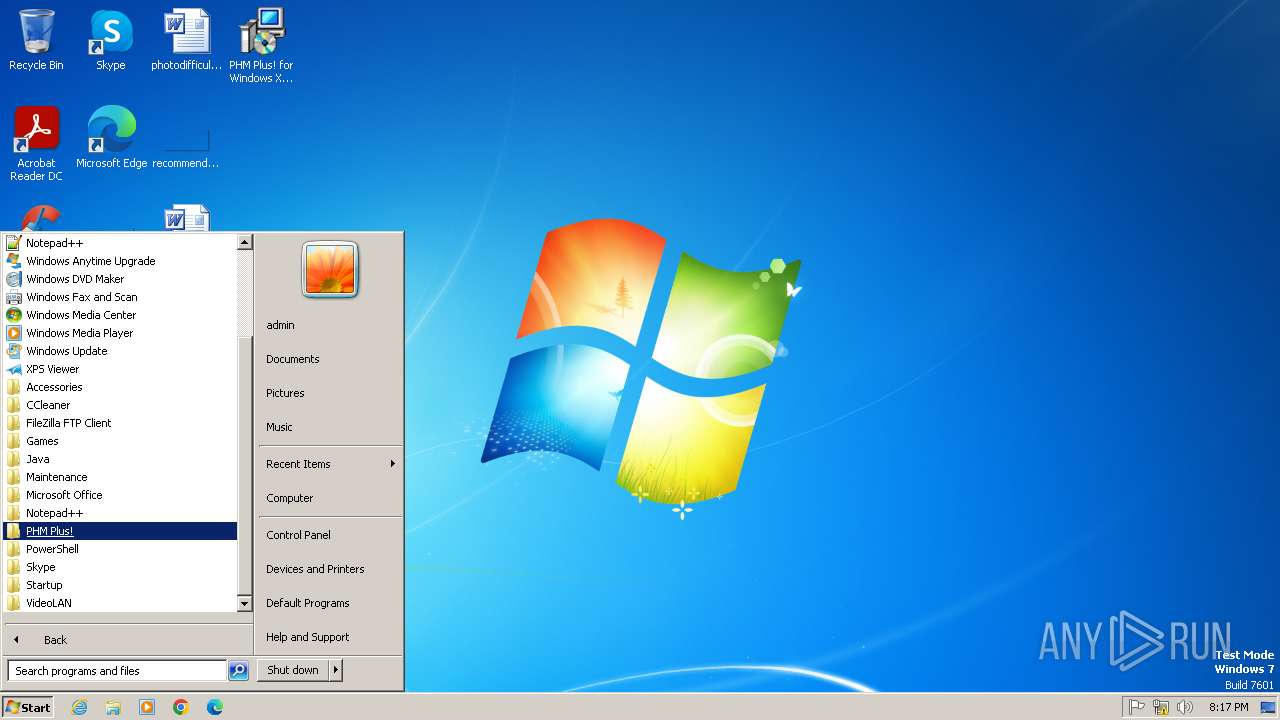Click the 8:17 PM system clock

[x=1228, y=707]
